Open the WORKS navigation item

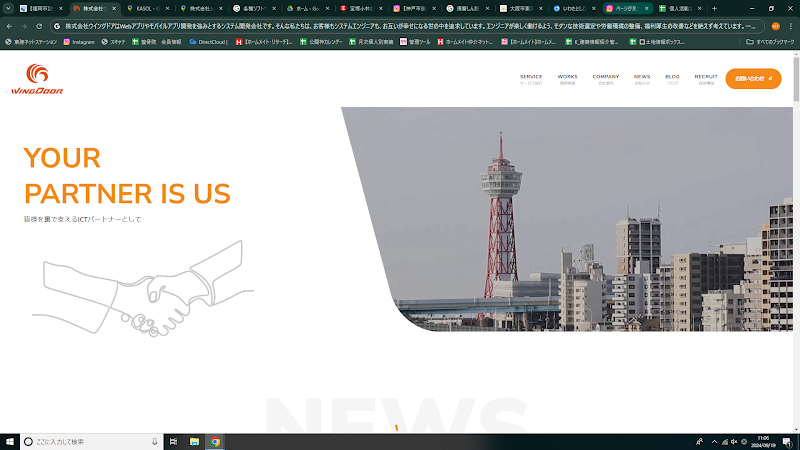(x=567, y=79)
